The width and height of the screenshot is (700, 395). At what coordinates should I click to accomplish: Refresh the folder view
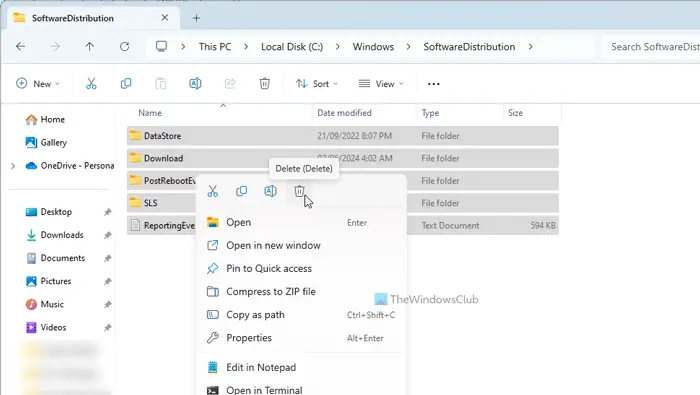point(125,46)
